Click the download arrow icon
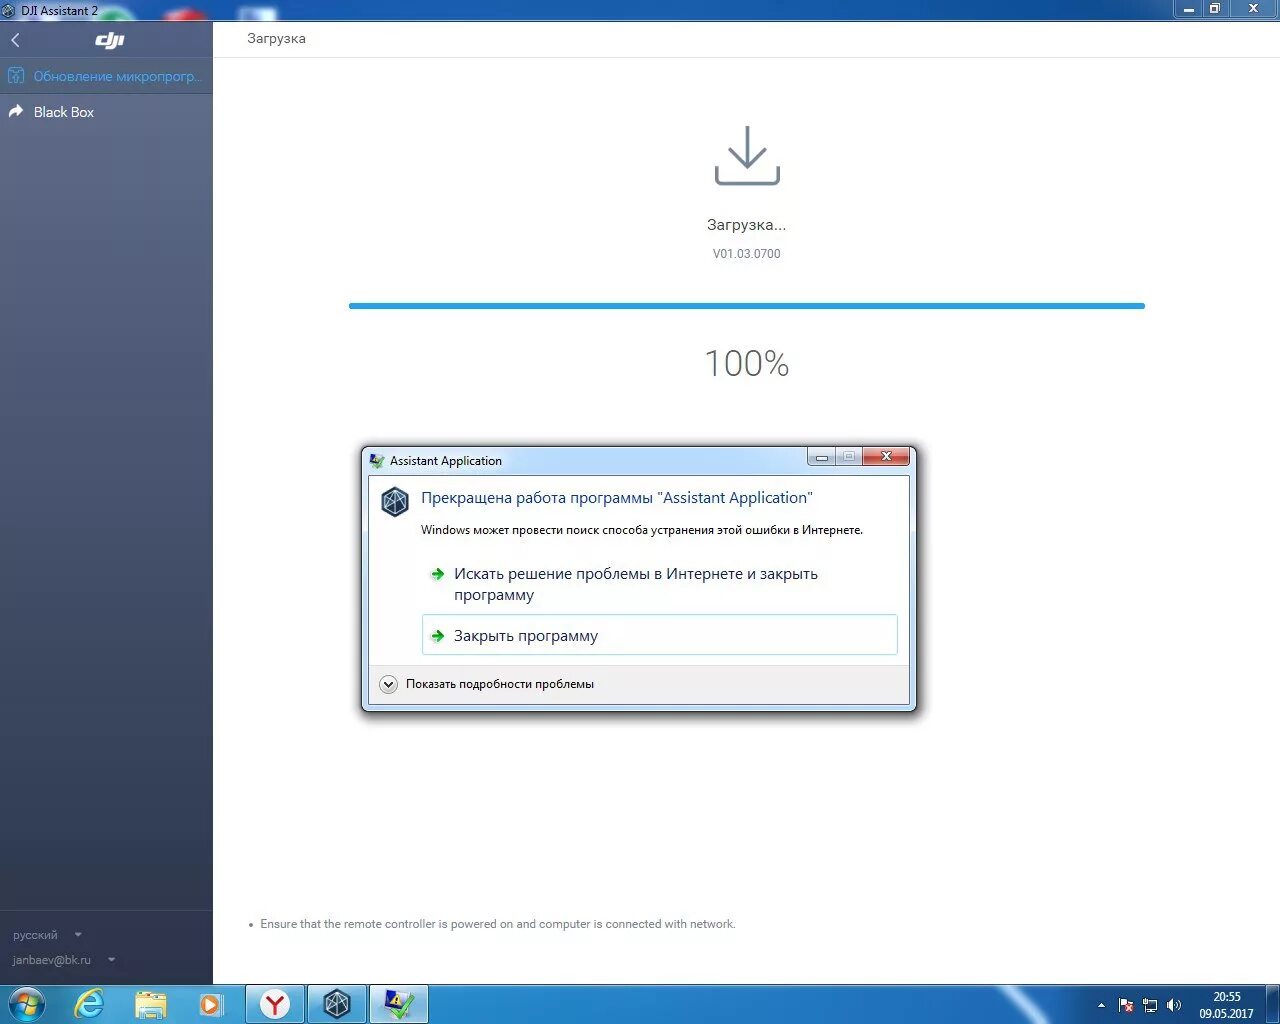 [747, 155]
